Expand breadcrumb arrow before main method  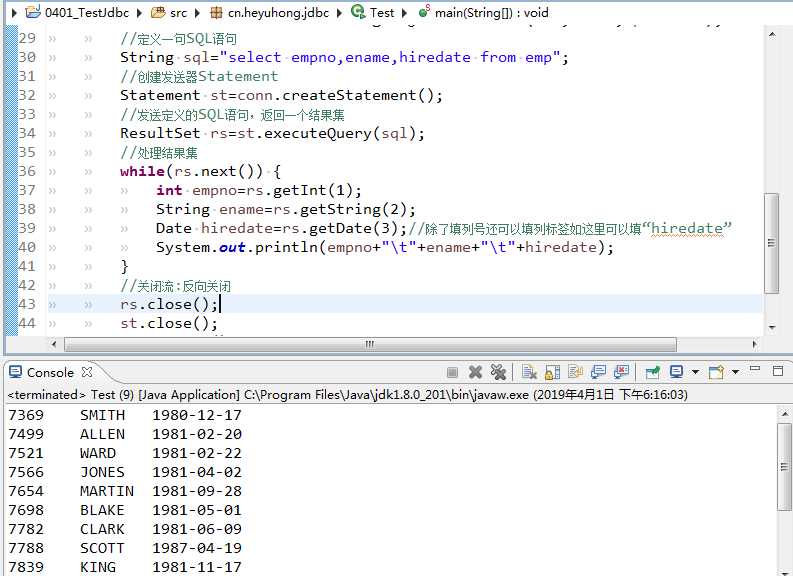point(404,13)
